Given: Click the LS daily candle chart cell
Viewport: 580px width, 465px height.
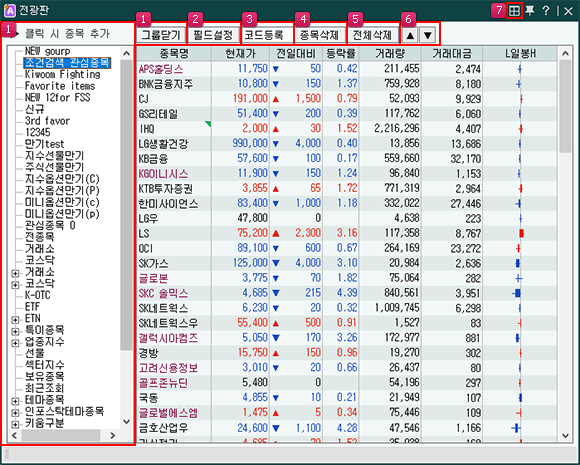Looking at the screenshot, I should (x=520, y=233).
